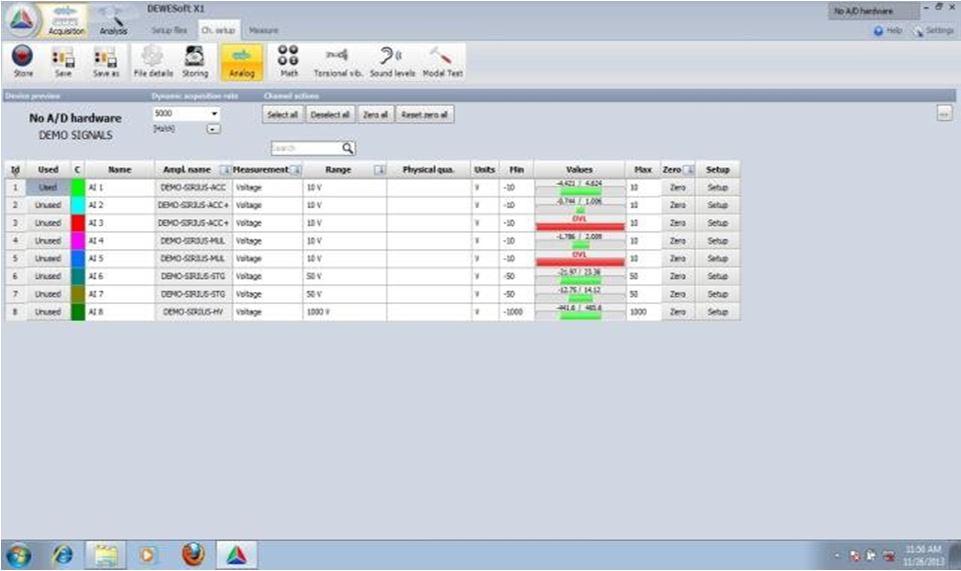The height and width of the screenshot is (571, 961).
Task: Toggle Unused button for AI 4
Action: pos(48,241)
